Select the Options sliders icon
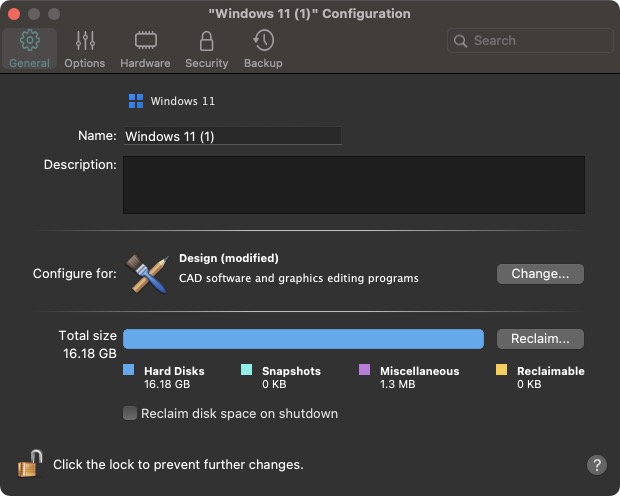 pos(85,40)
